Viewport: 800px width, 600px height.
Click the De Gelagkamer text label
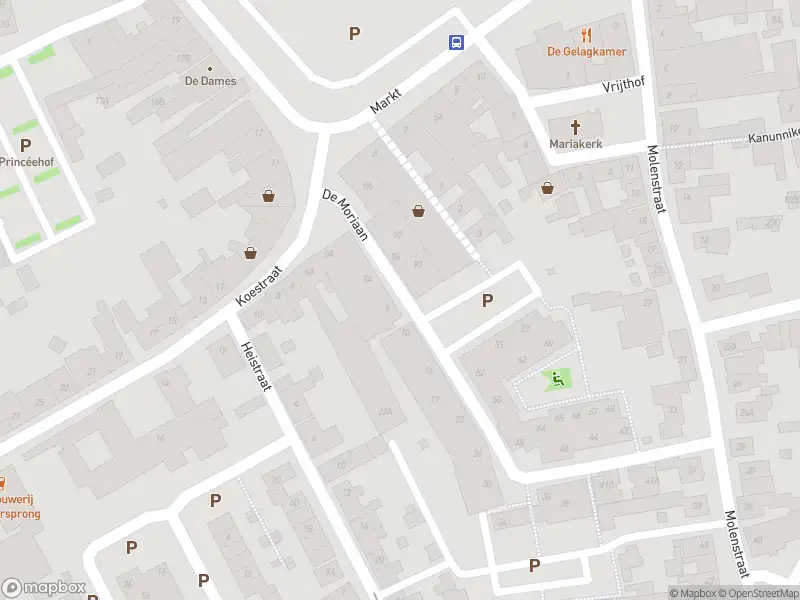tap(586, 52)
